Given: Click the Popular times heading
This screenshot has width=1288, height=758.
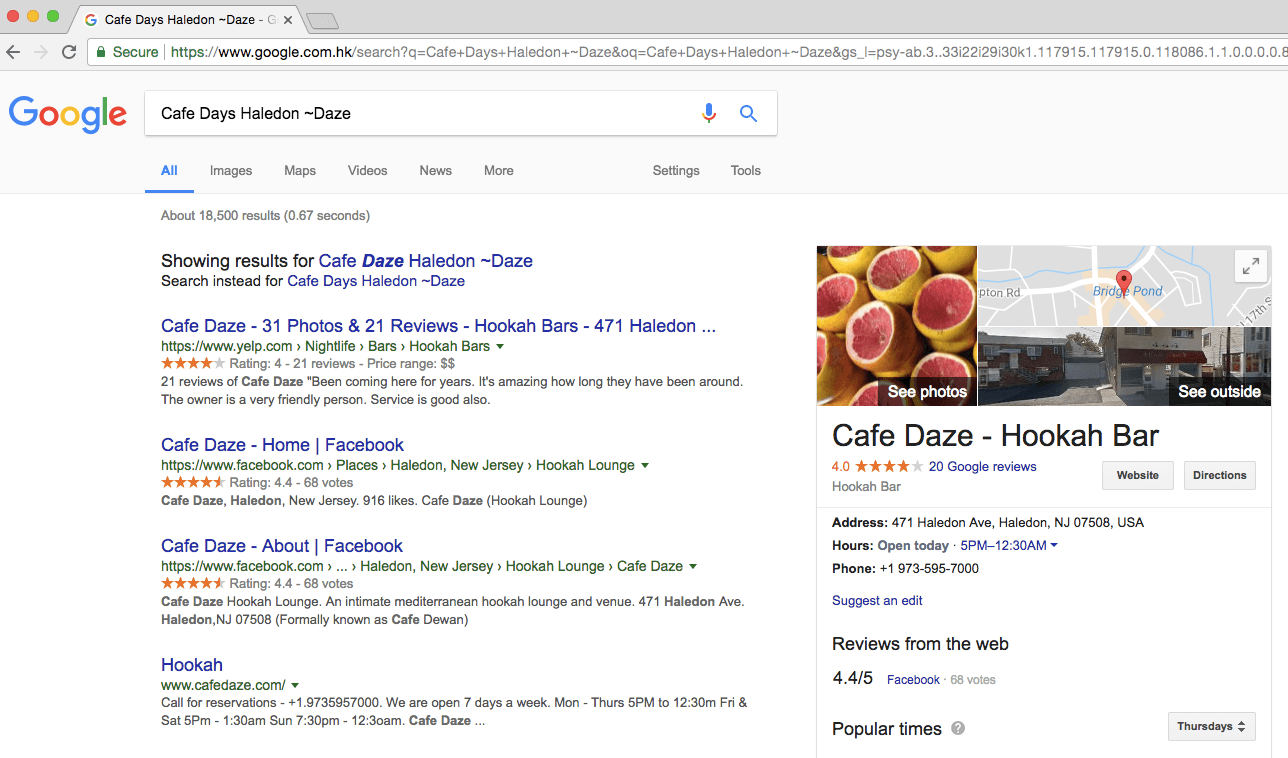Looking at the screenshot, I should (887, 729).
